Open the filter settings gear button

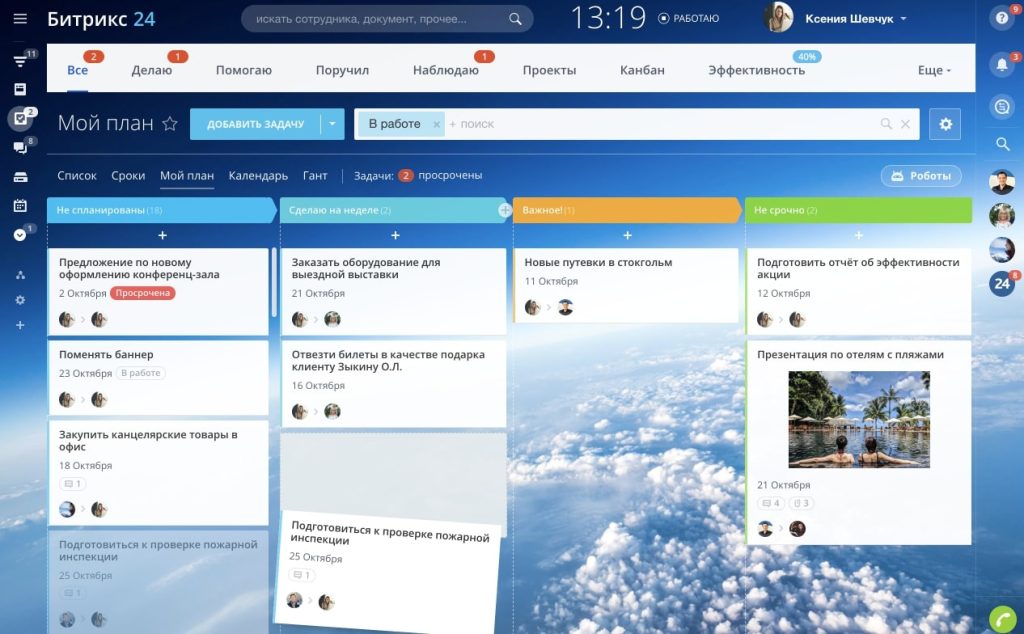(x=945, y=124)
